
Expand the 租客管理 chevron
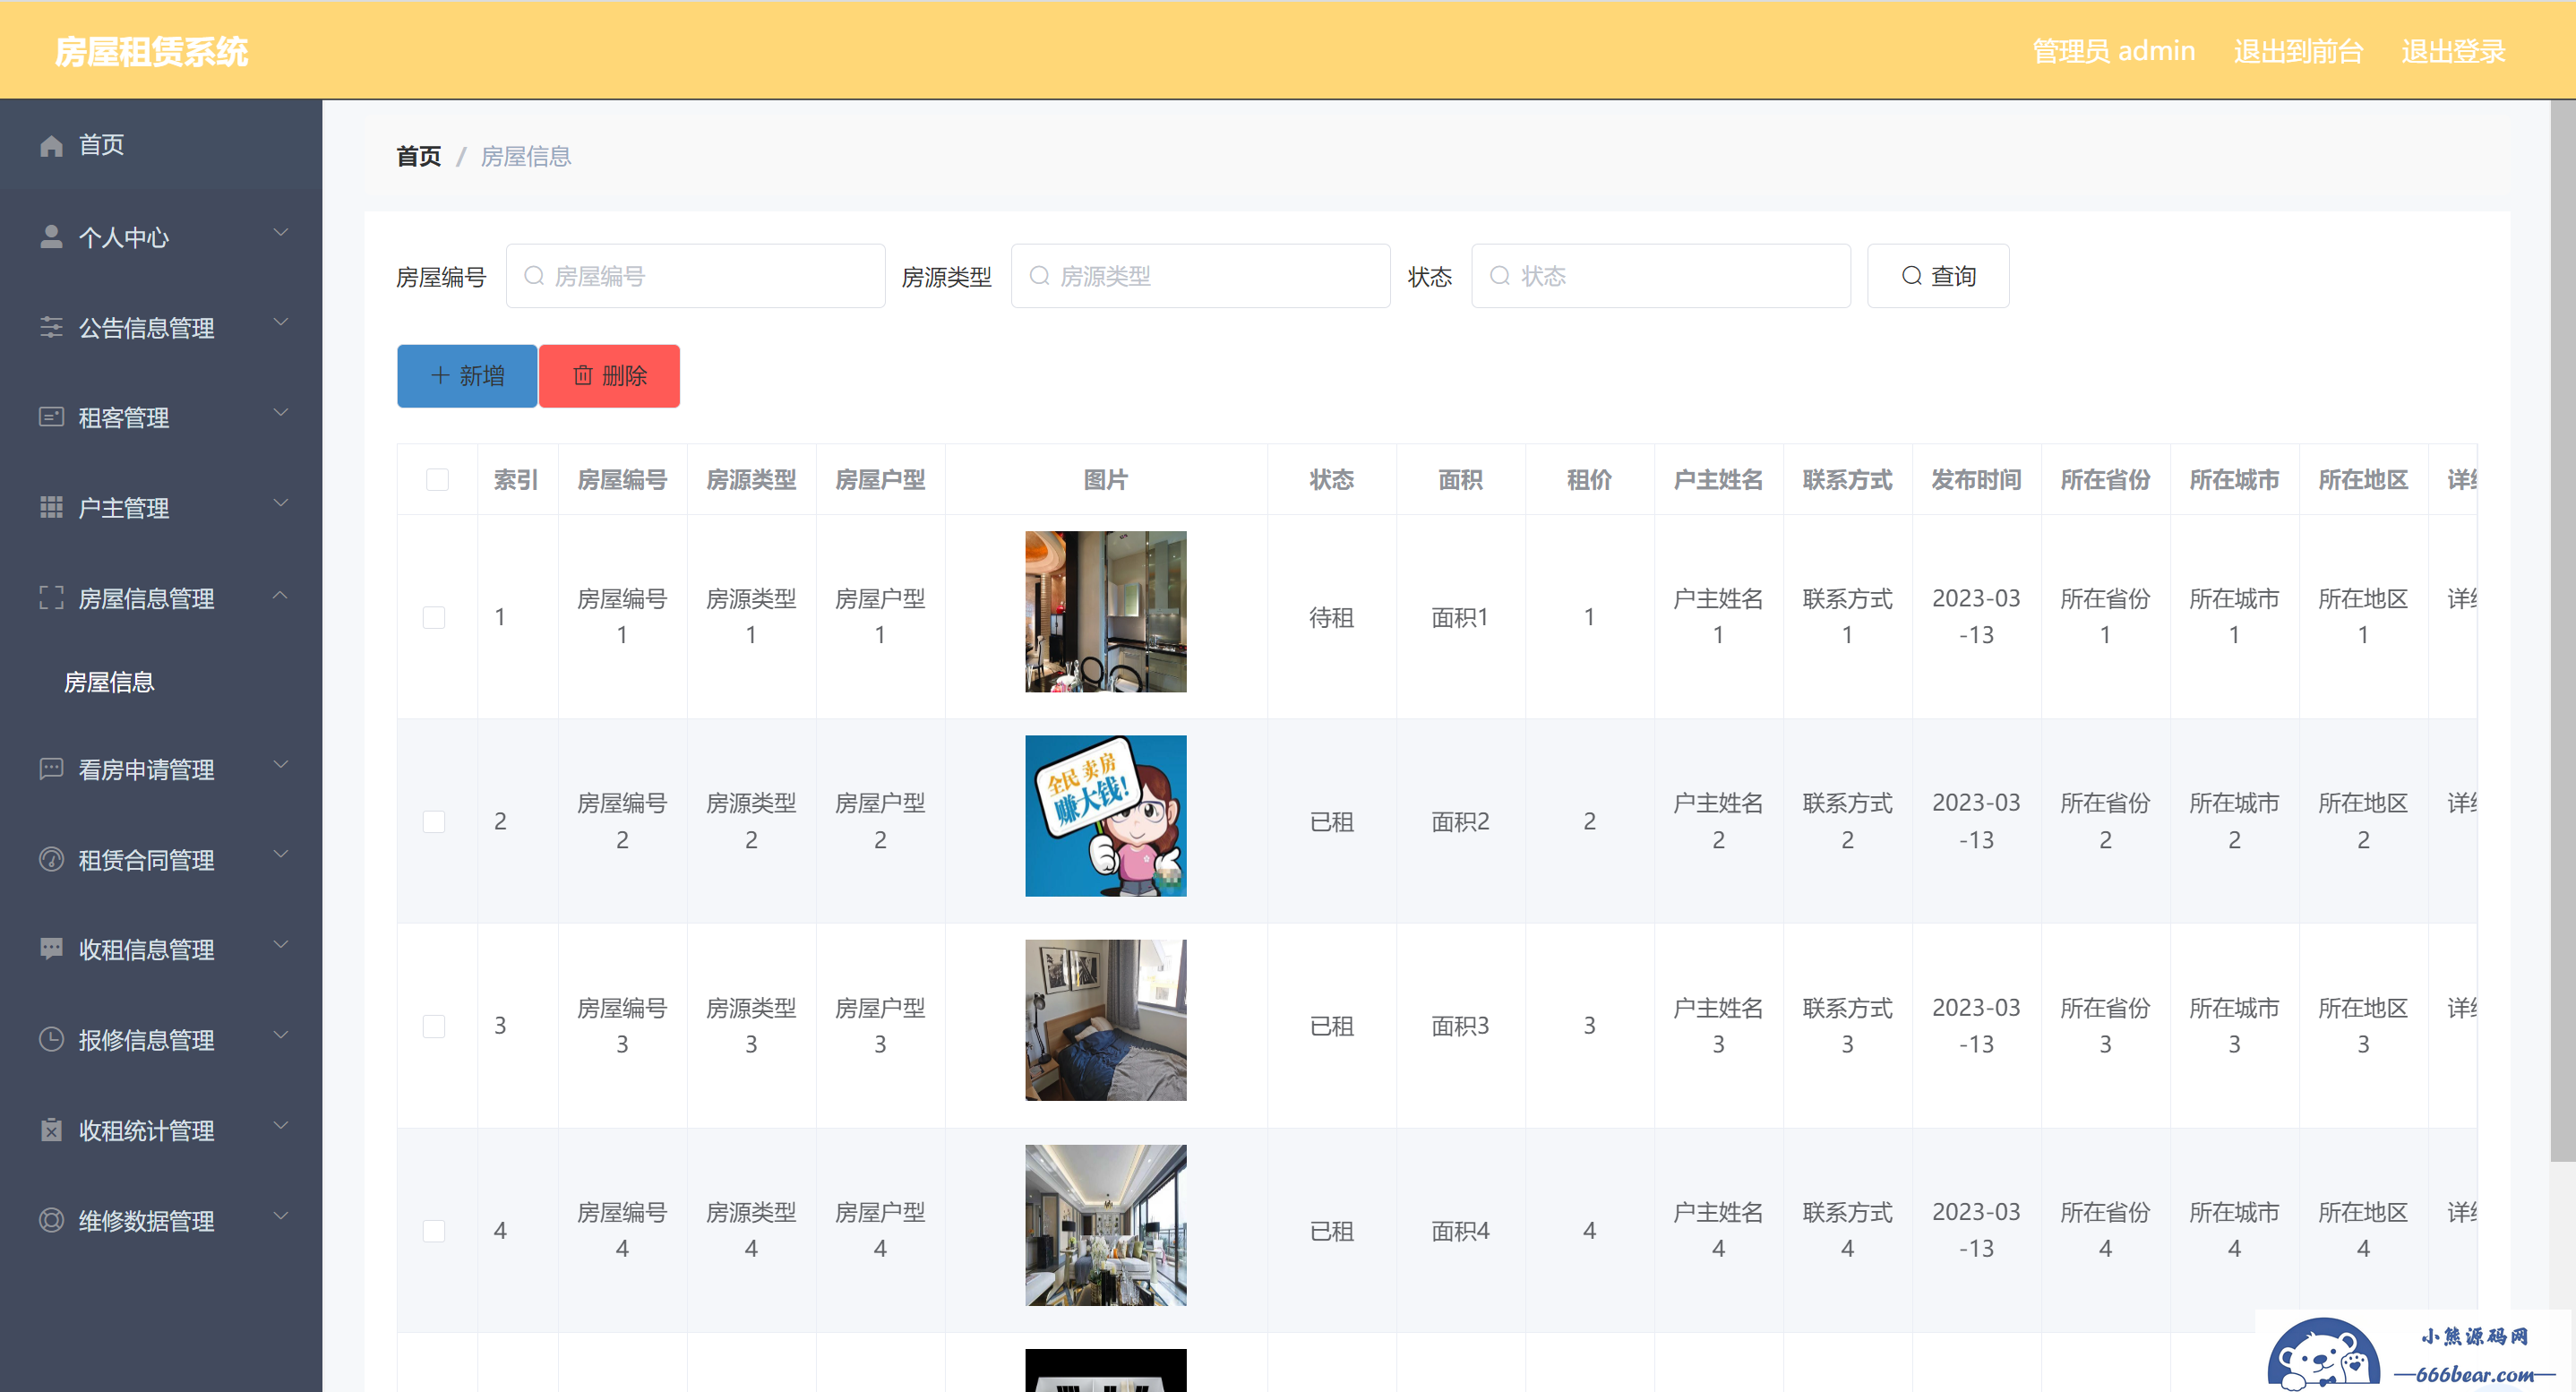(281, 413)
